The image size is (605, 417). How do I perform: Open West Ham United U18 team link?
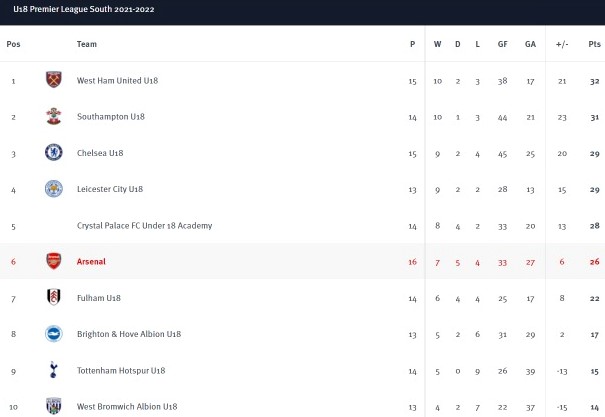117,81
